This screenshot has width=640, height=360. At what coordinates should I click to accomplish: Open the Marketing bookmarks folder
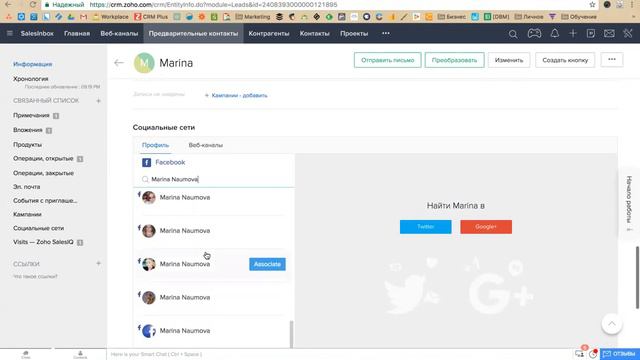click(253, 17)
